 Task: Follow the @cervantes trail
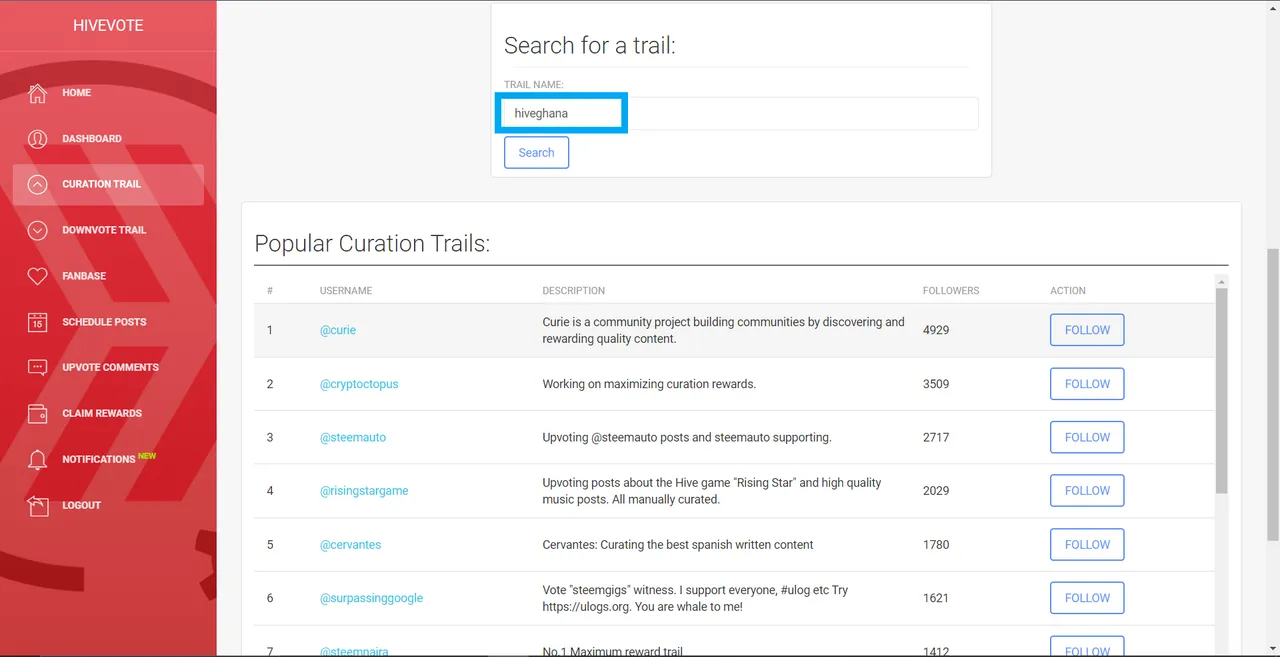click(x=1087, y=545)
